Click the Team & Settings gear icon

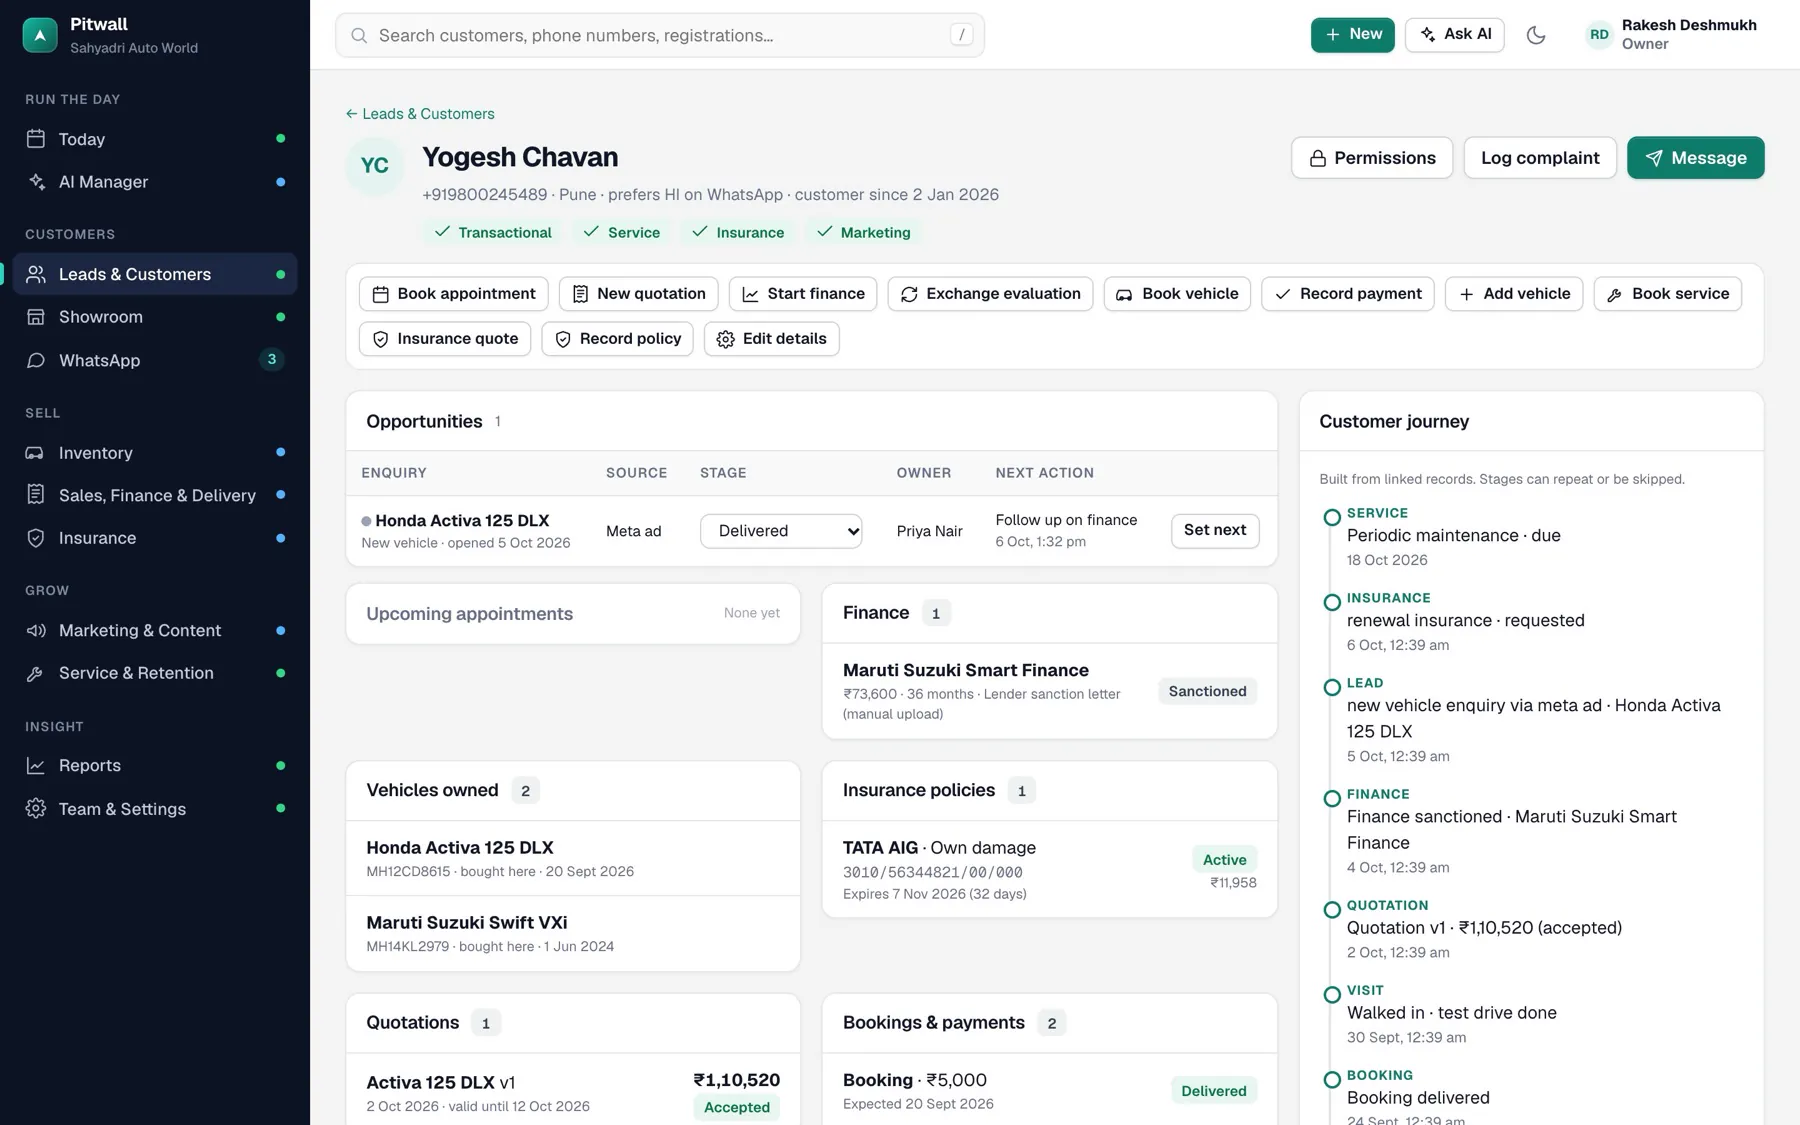36,809
